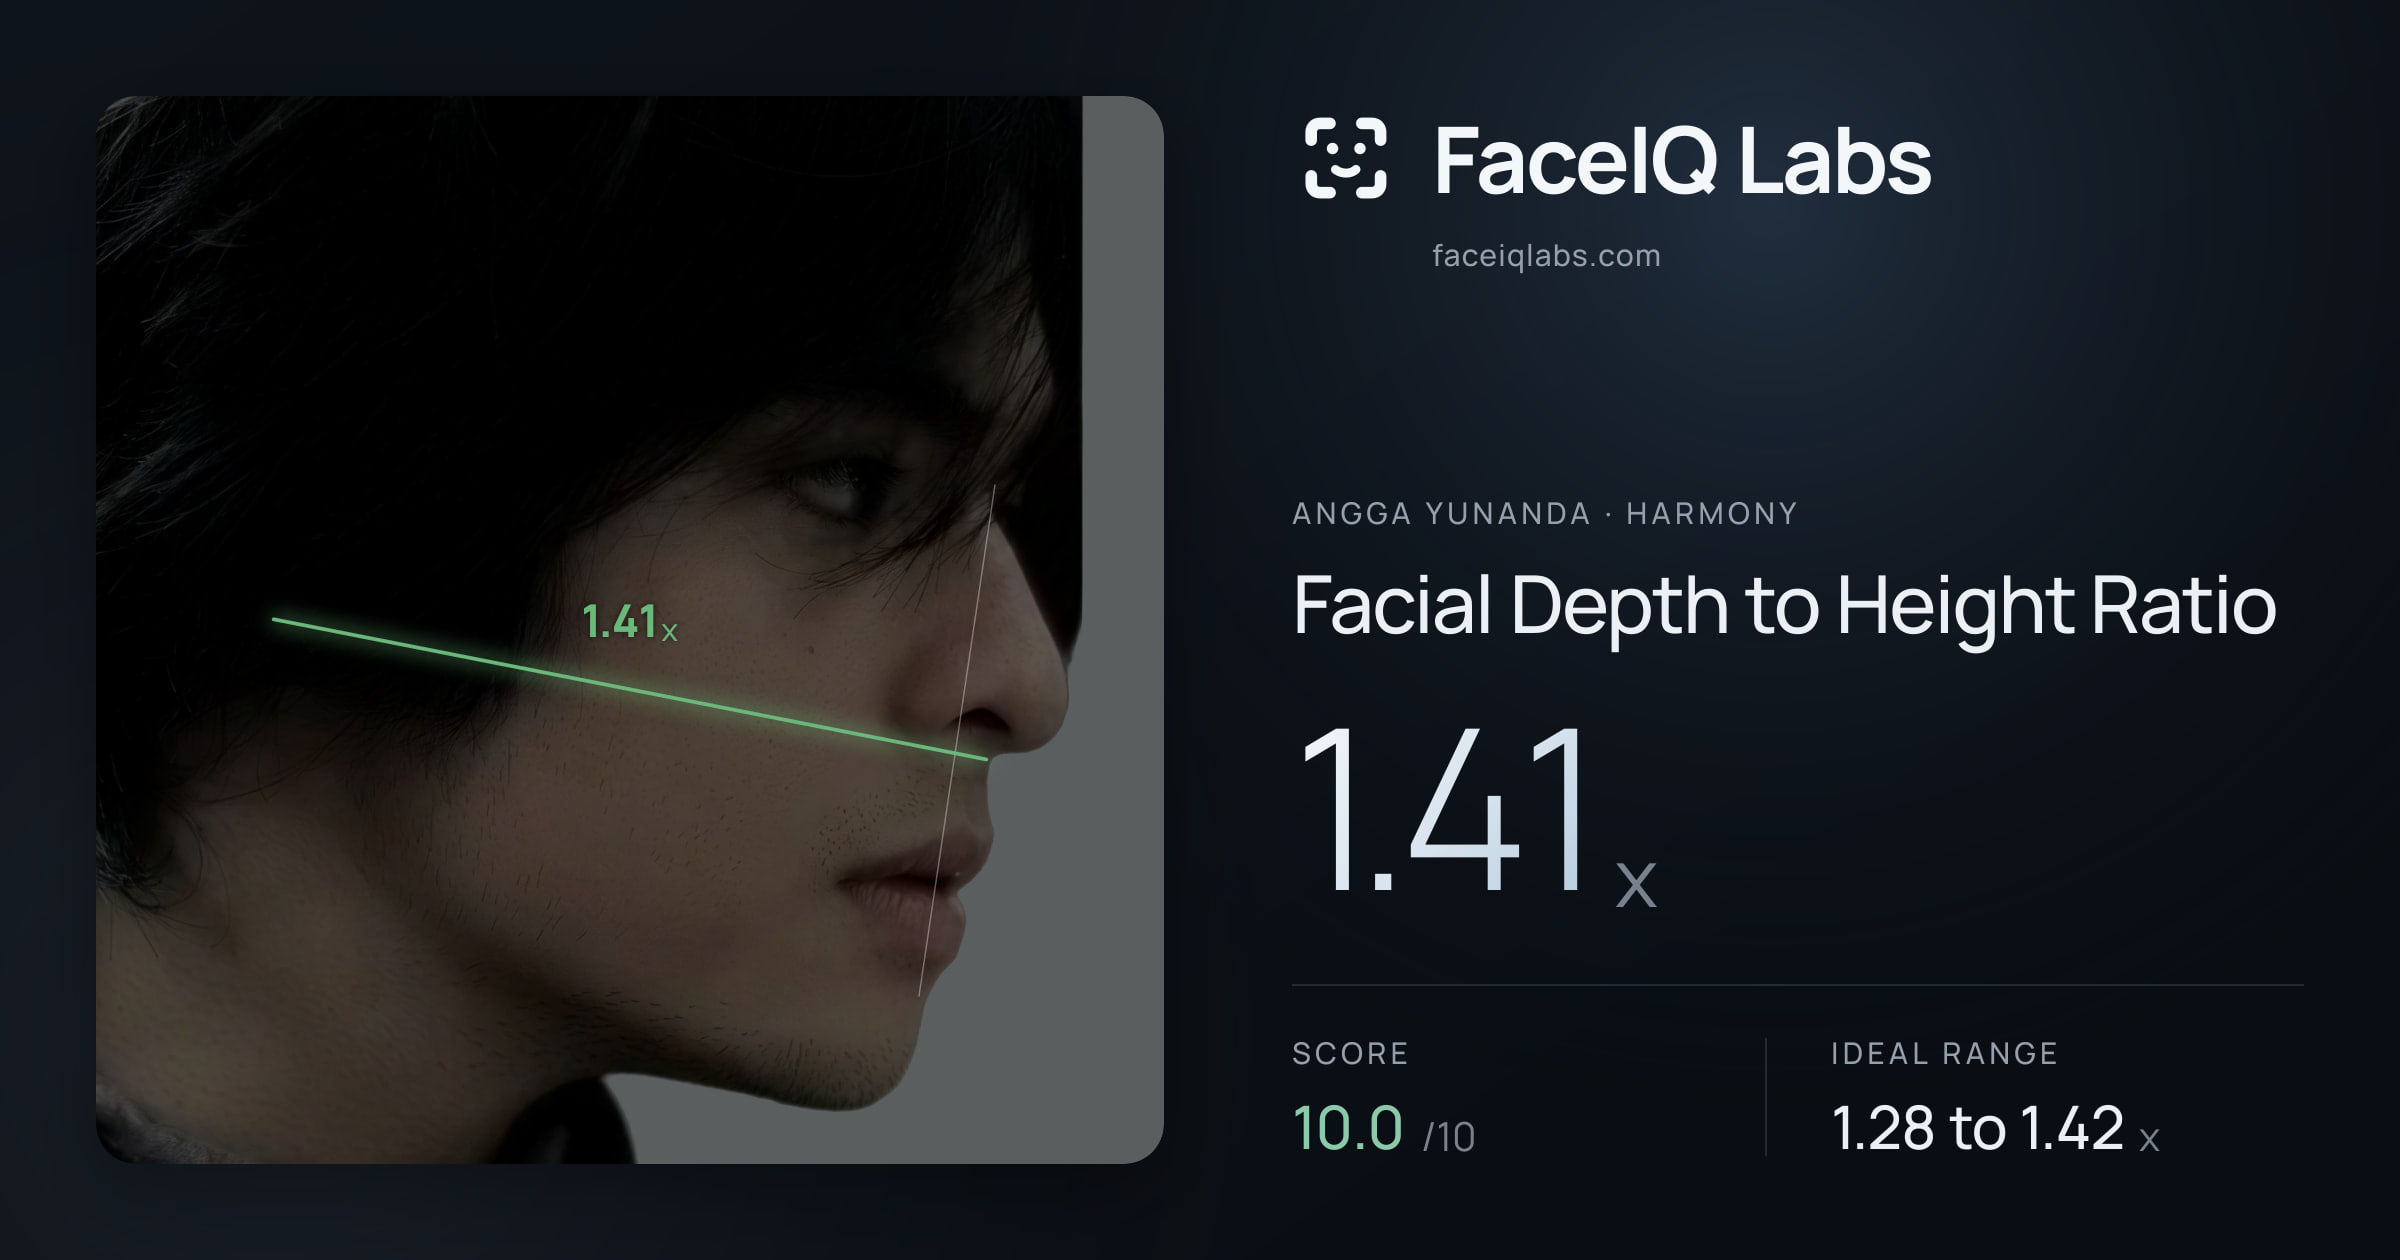This screenshot has height=1260, width=2400.
Task: Click the side-profile face photo
Action: coord(630,630)
